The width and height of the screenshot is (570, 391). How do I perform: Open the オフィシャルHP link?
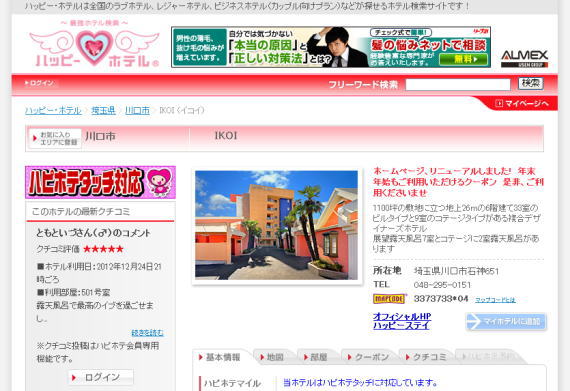coord(402,317)
